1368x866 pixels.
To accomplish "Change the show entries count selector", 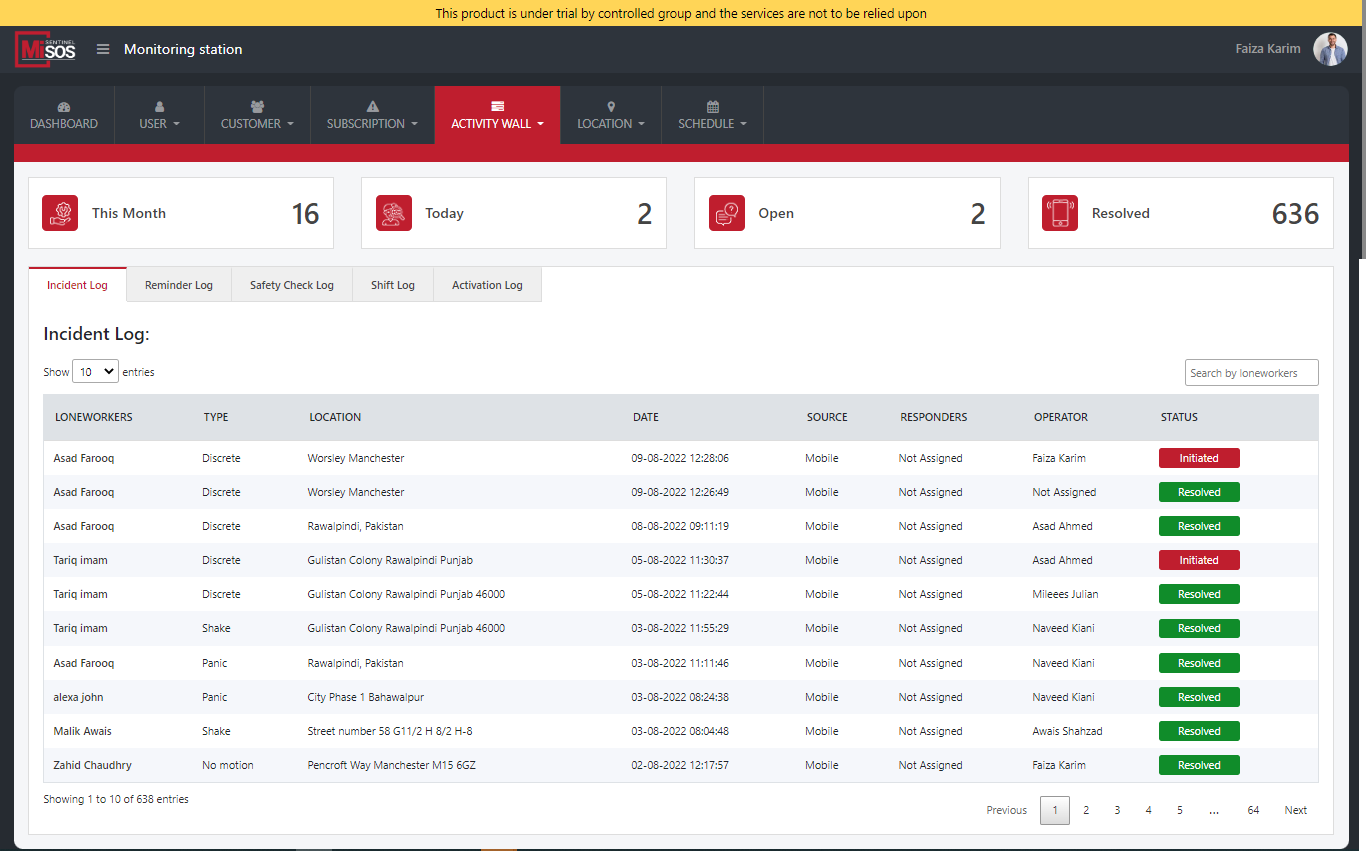I will 95,372.
